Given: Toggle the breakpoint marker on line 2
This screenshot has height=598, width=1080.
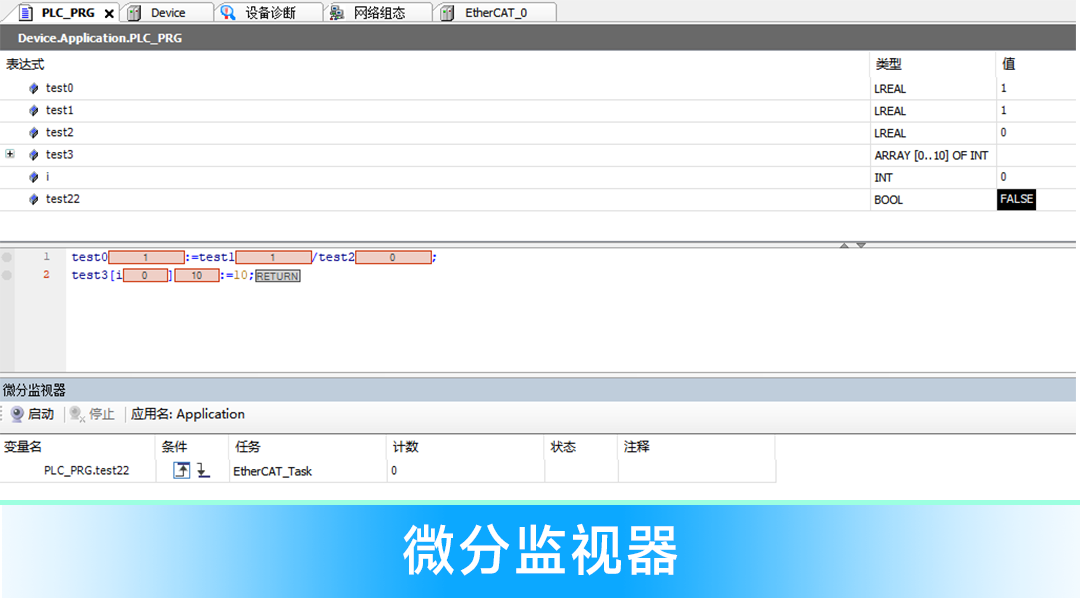Looking at the screenshot, I should 8,274.
